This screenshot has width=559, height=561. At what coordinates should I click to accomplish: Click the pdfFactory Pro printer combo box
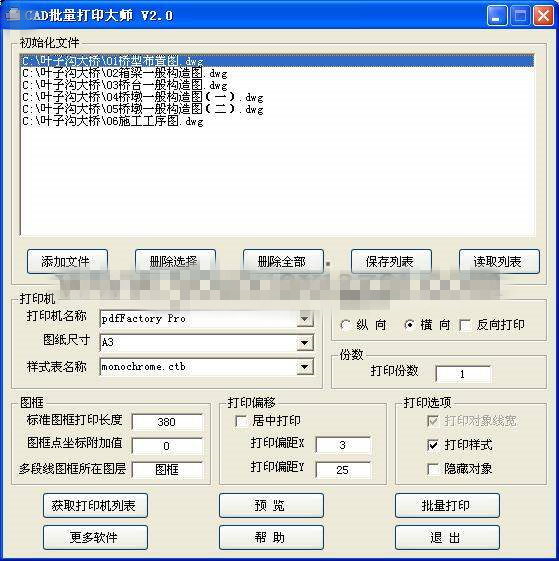[207, 318]
